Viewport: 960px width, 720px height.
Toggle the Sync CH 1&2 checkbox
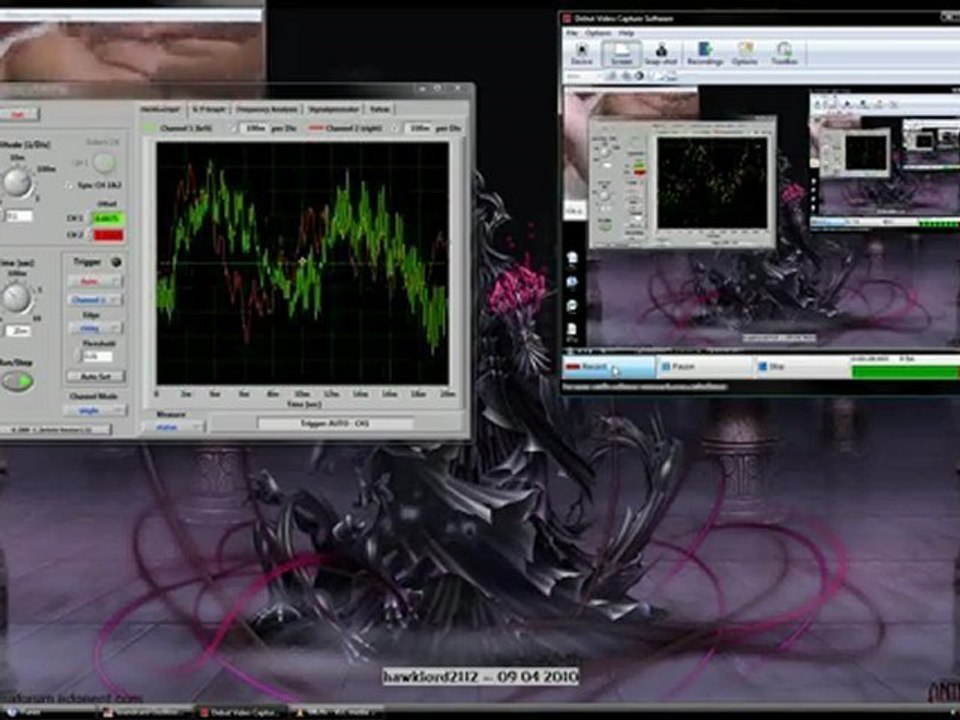[x=69, y=185]
